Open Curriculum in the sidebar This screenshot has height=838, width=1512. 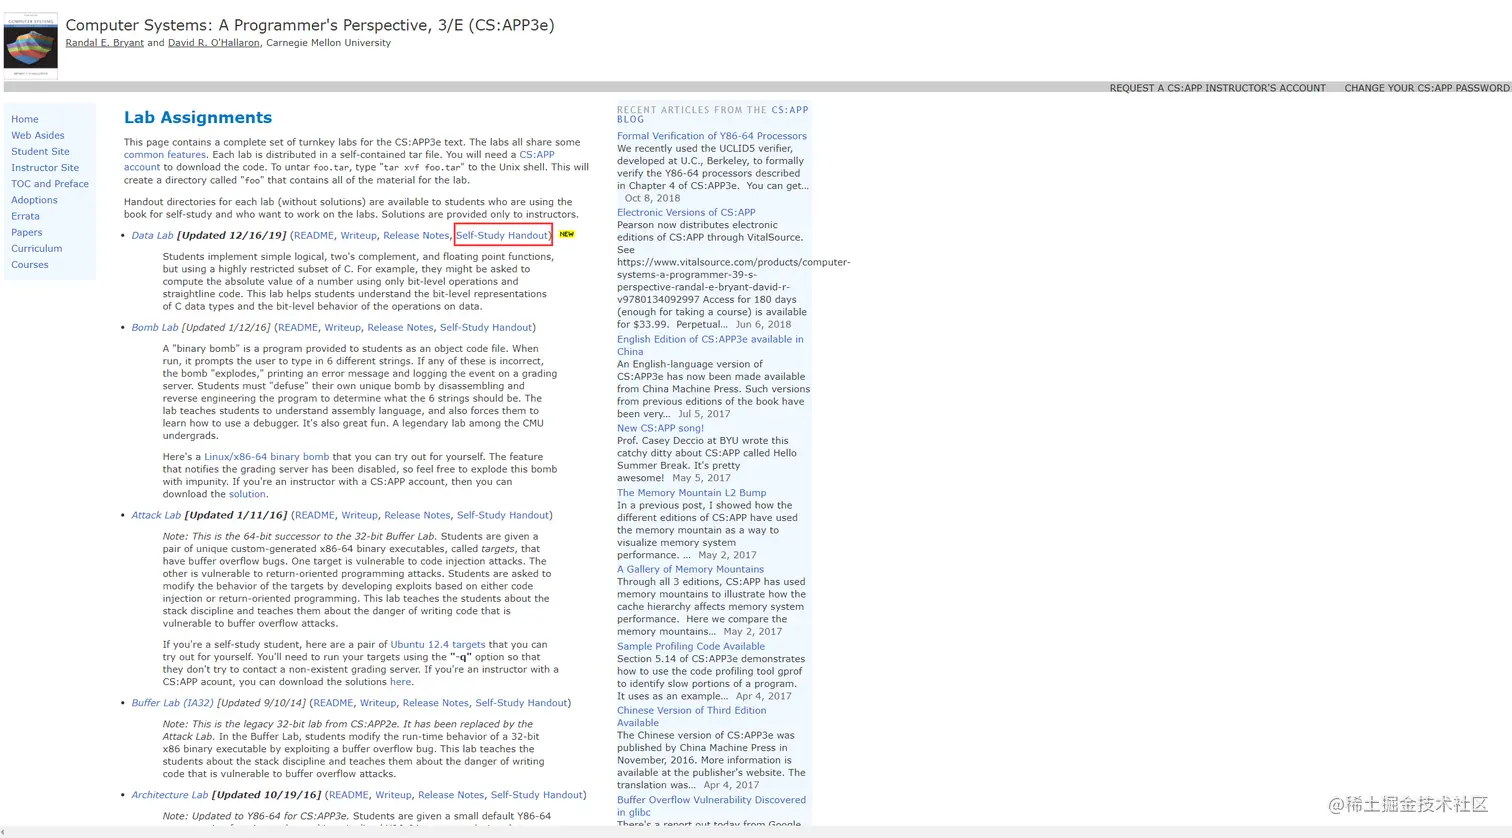click(x=37, y=248)
